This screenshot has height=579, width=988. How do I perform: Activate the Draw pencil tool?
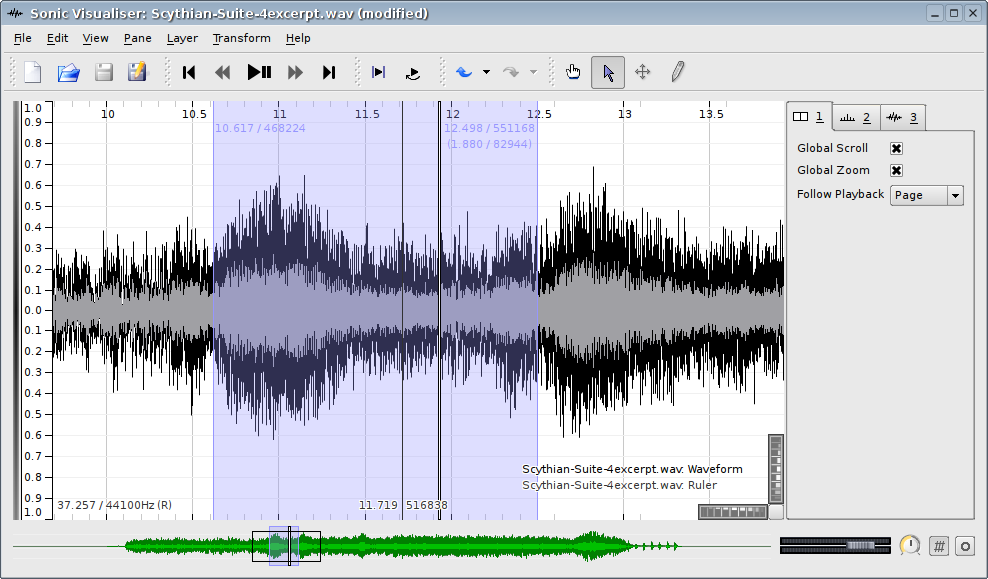(x=677, y=72)
